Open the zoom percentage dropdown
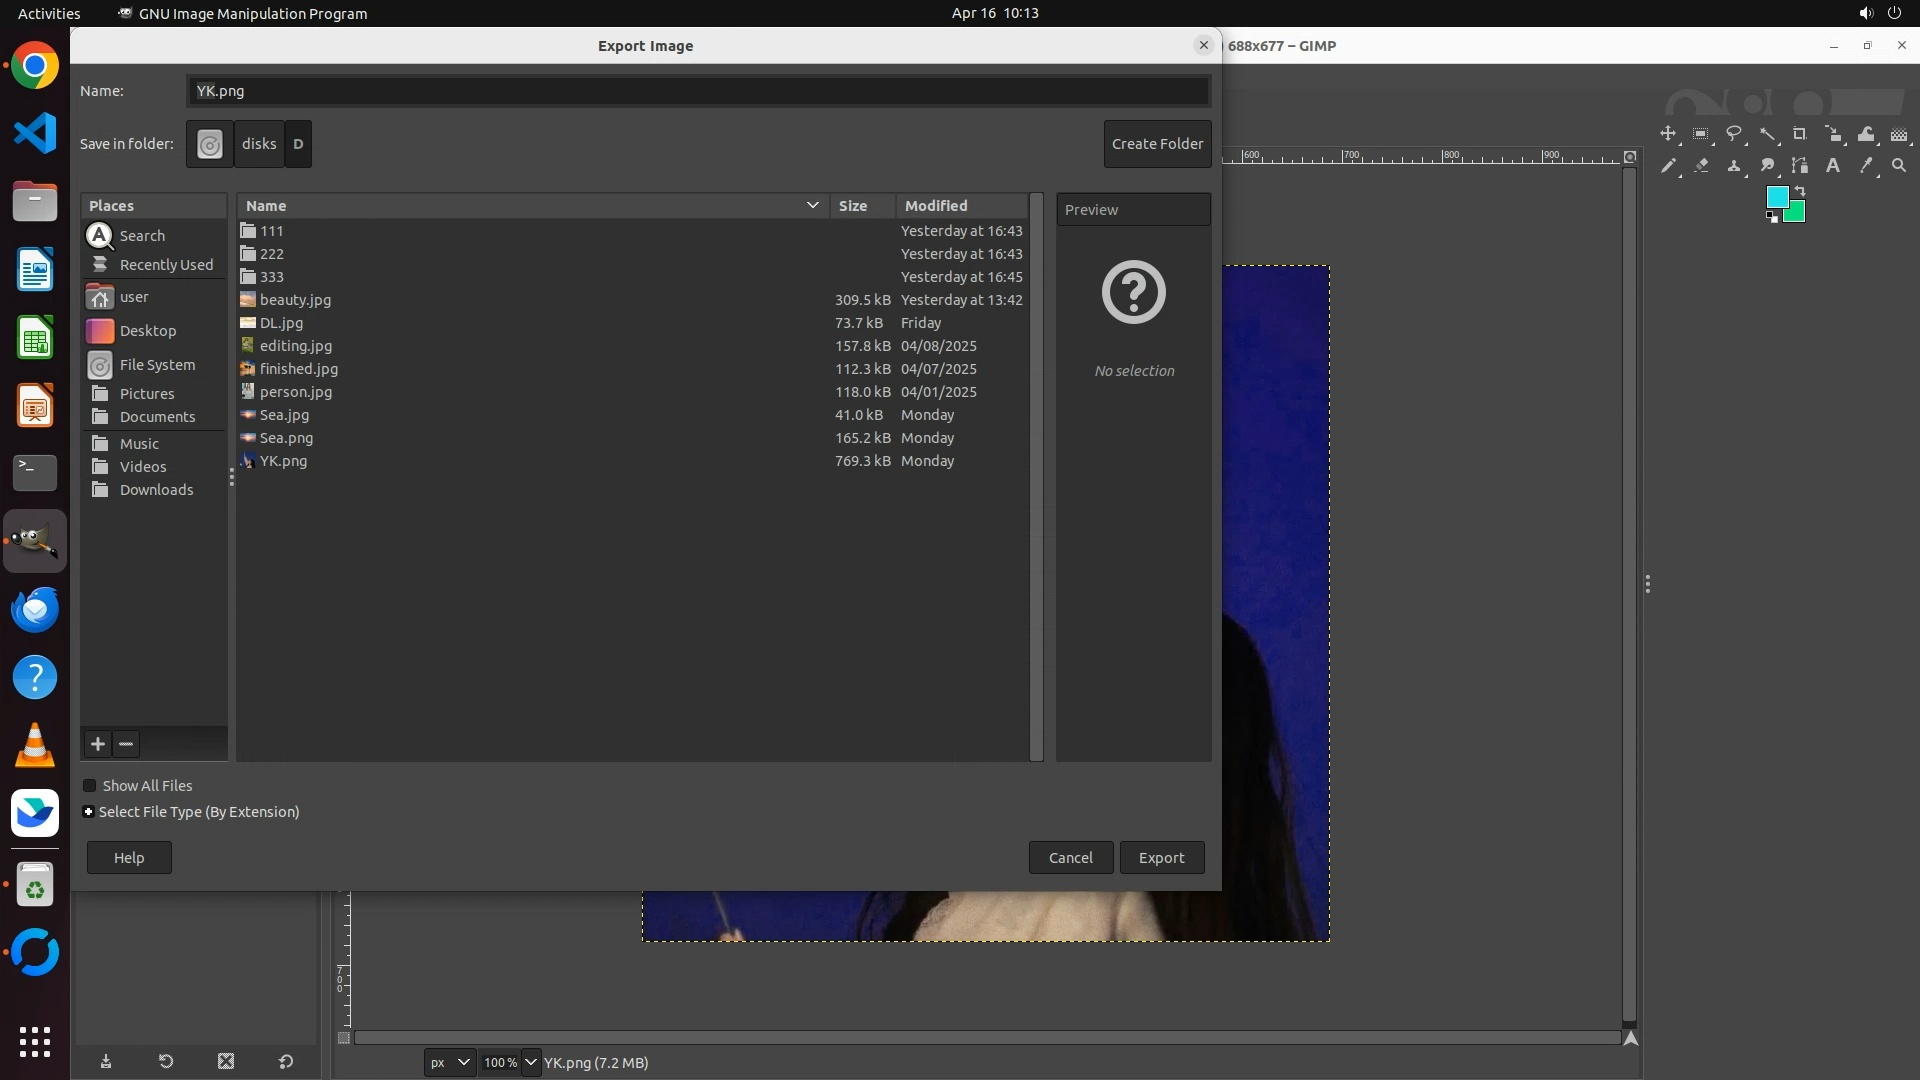This screenshot has height=1080, width=1920. pyautogui.click(x=530, y=1062)
